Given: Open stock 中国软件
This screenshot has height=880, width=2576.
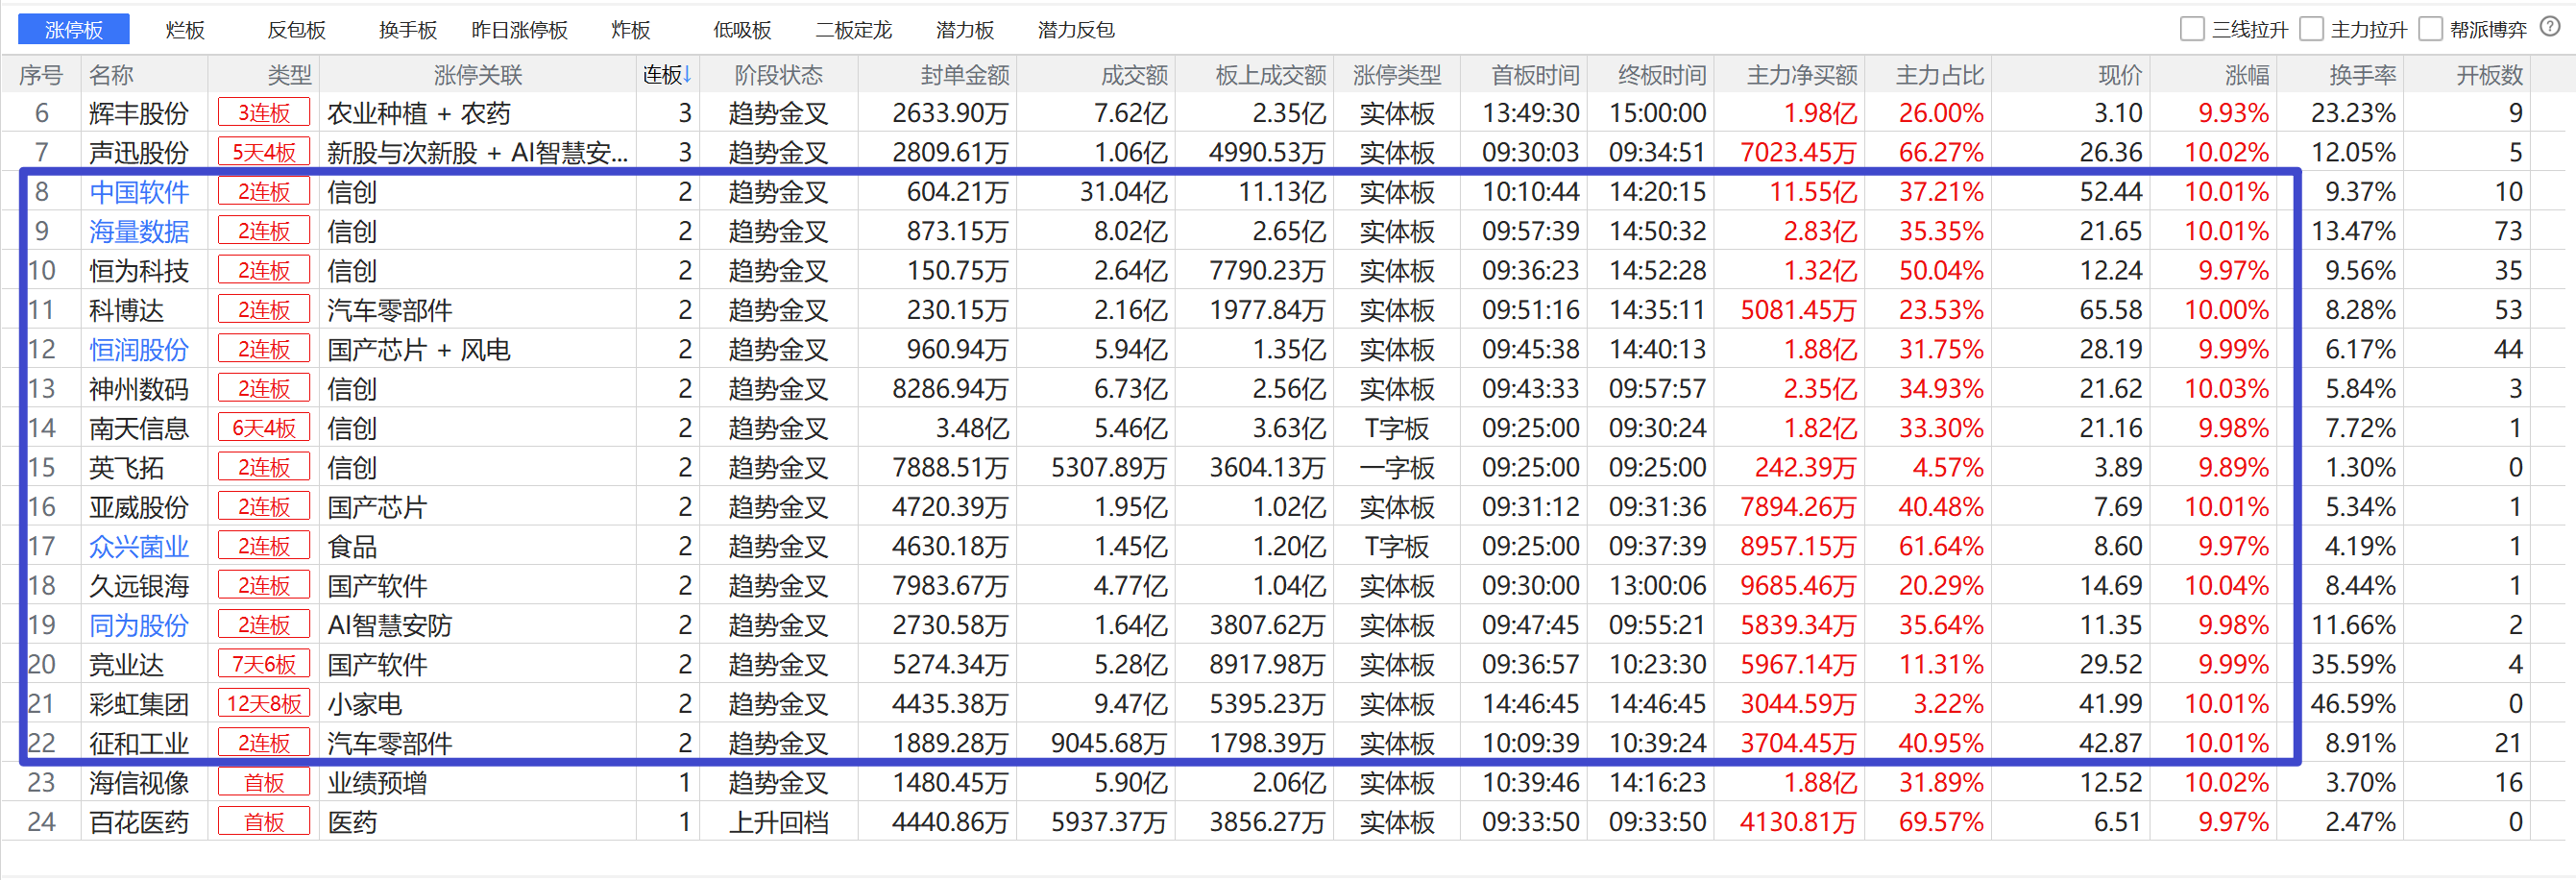Looking at the screenshot, I should click(x=139, y=192).
